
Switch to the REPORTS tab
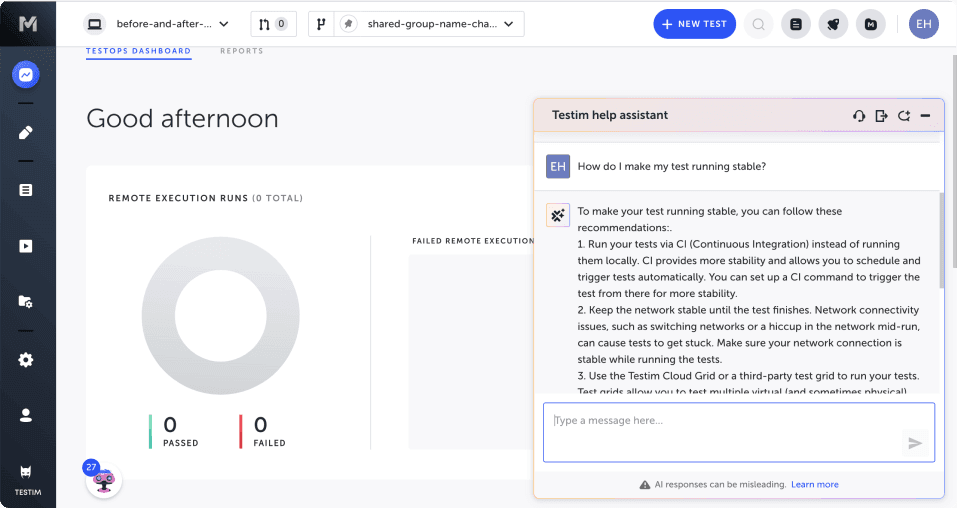point(242,51)
